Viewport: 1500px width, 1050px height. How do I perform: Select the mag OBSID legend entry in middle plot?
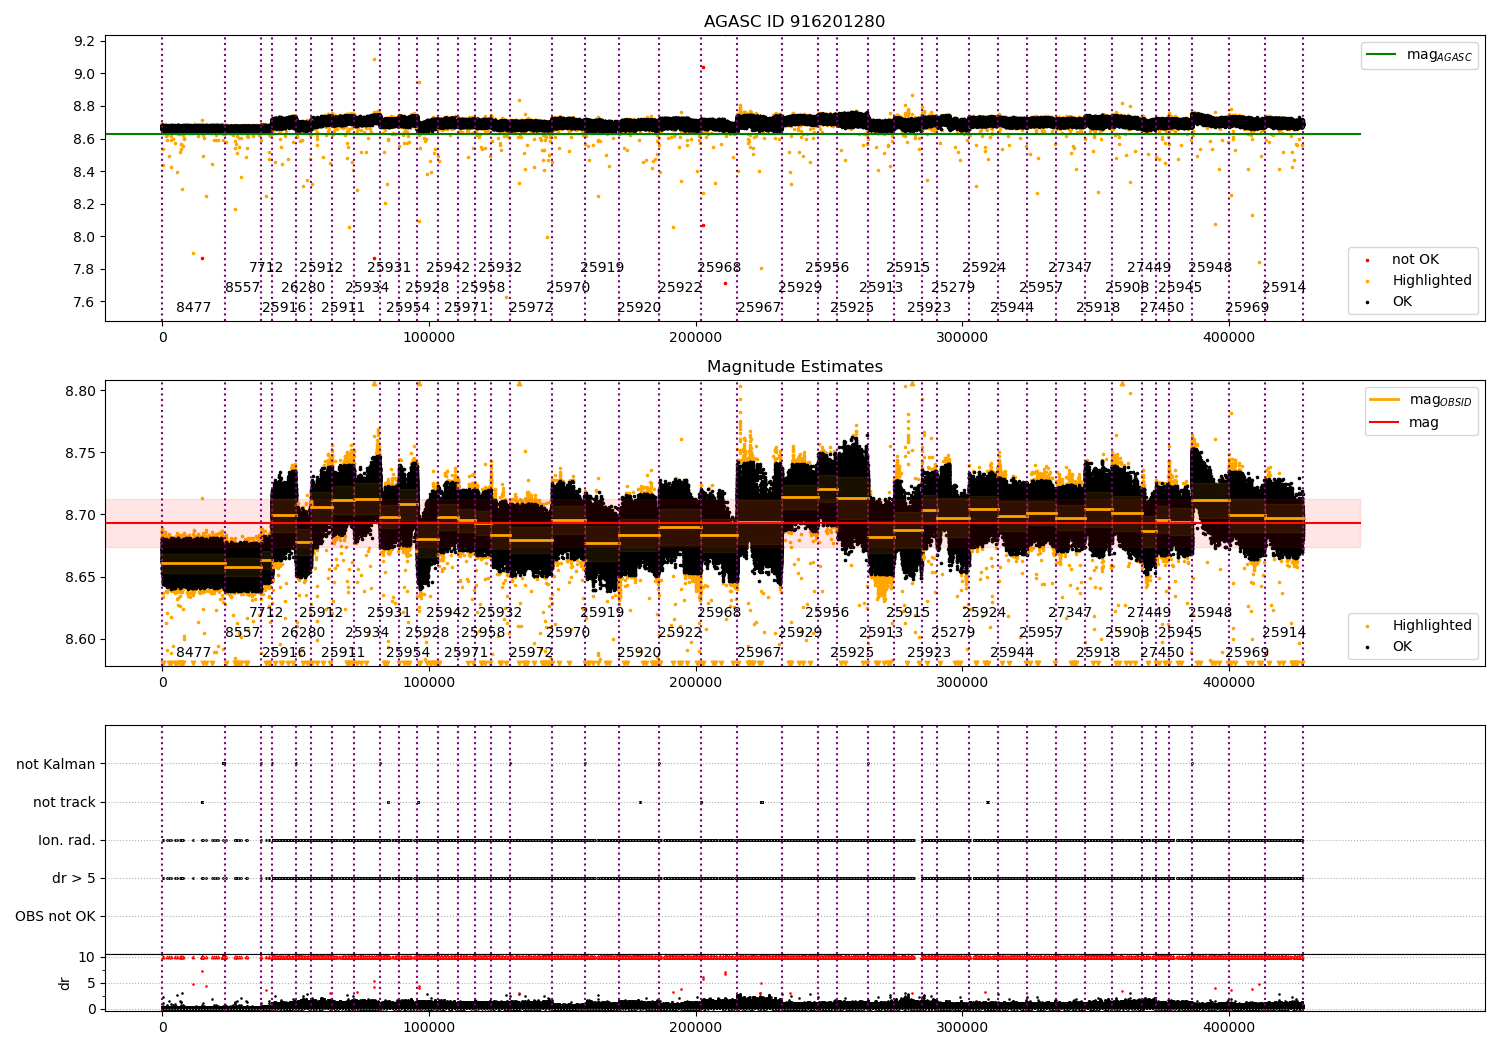point(1420,400)
